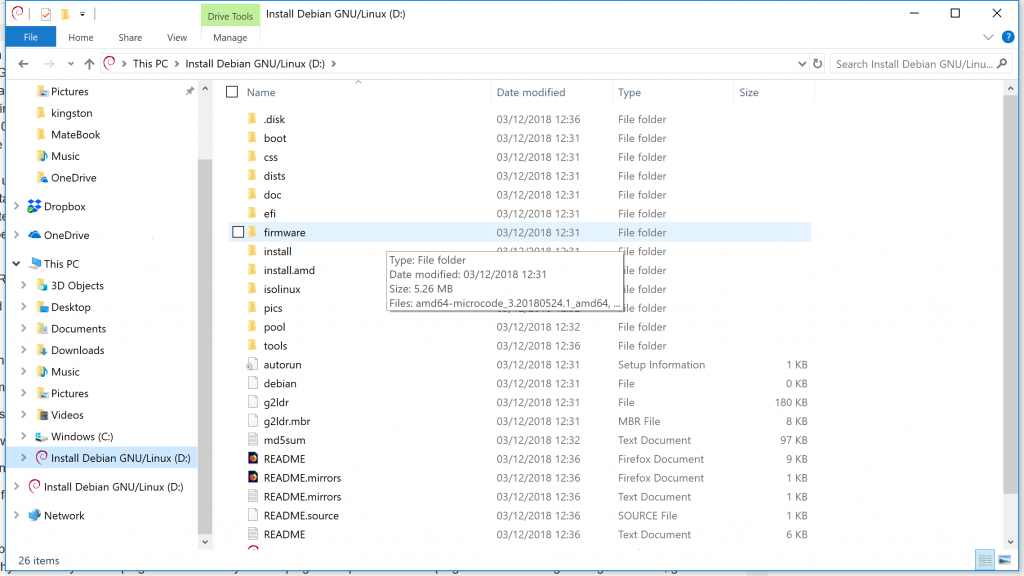
Task: Select This PC in the address breadcrumb
Action: [x=150, y=64]
